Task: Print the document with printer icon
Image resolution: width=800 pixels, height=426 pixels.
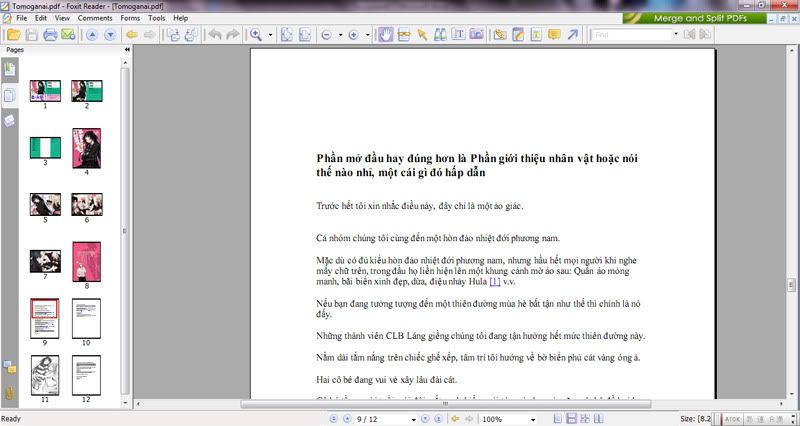Action: [50, 35]
